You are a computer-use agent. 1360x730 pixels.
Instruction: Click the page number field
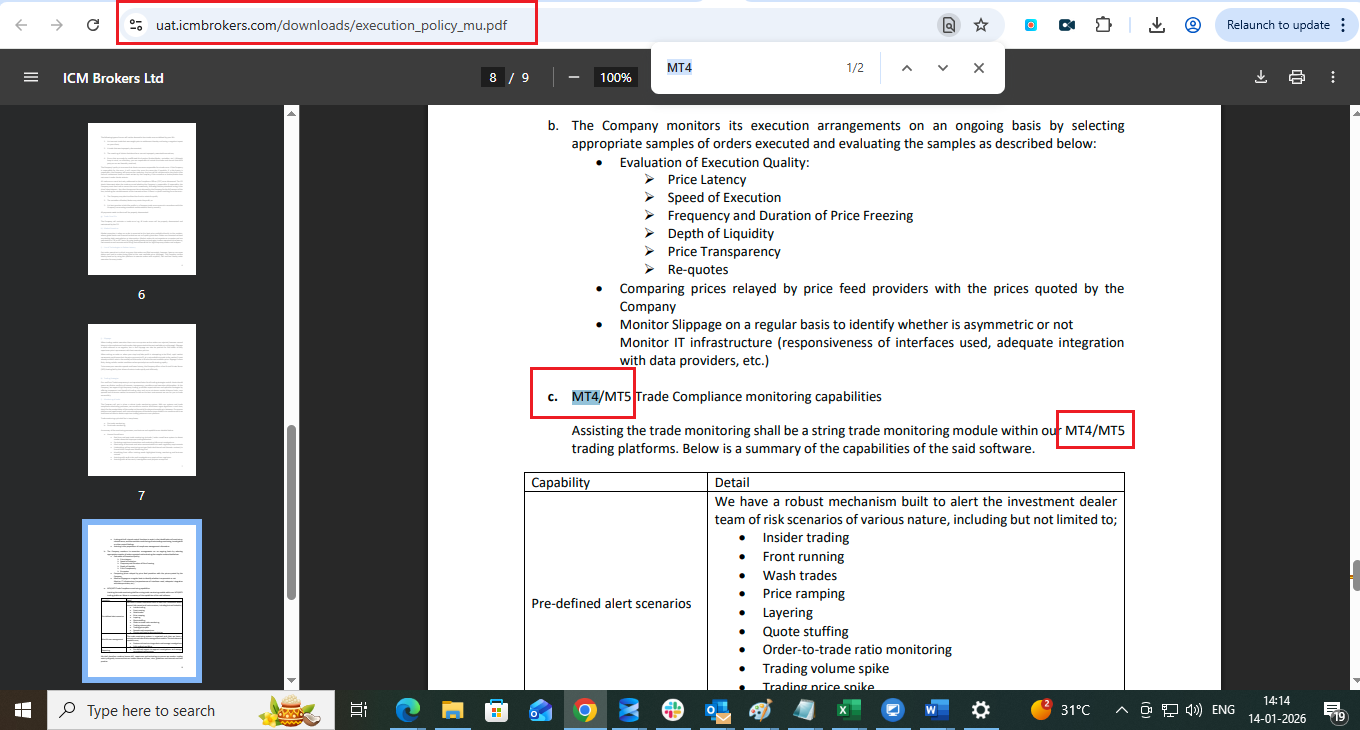click(x=492, y=78)
